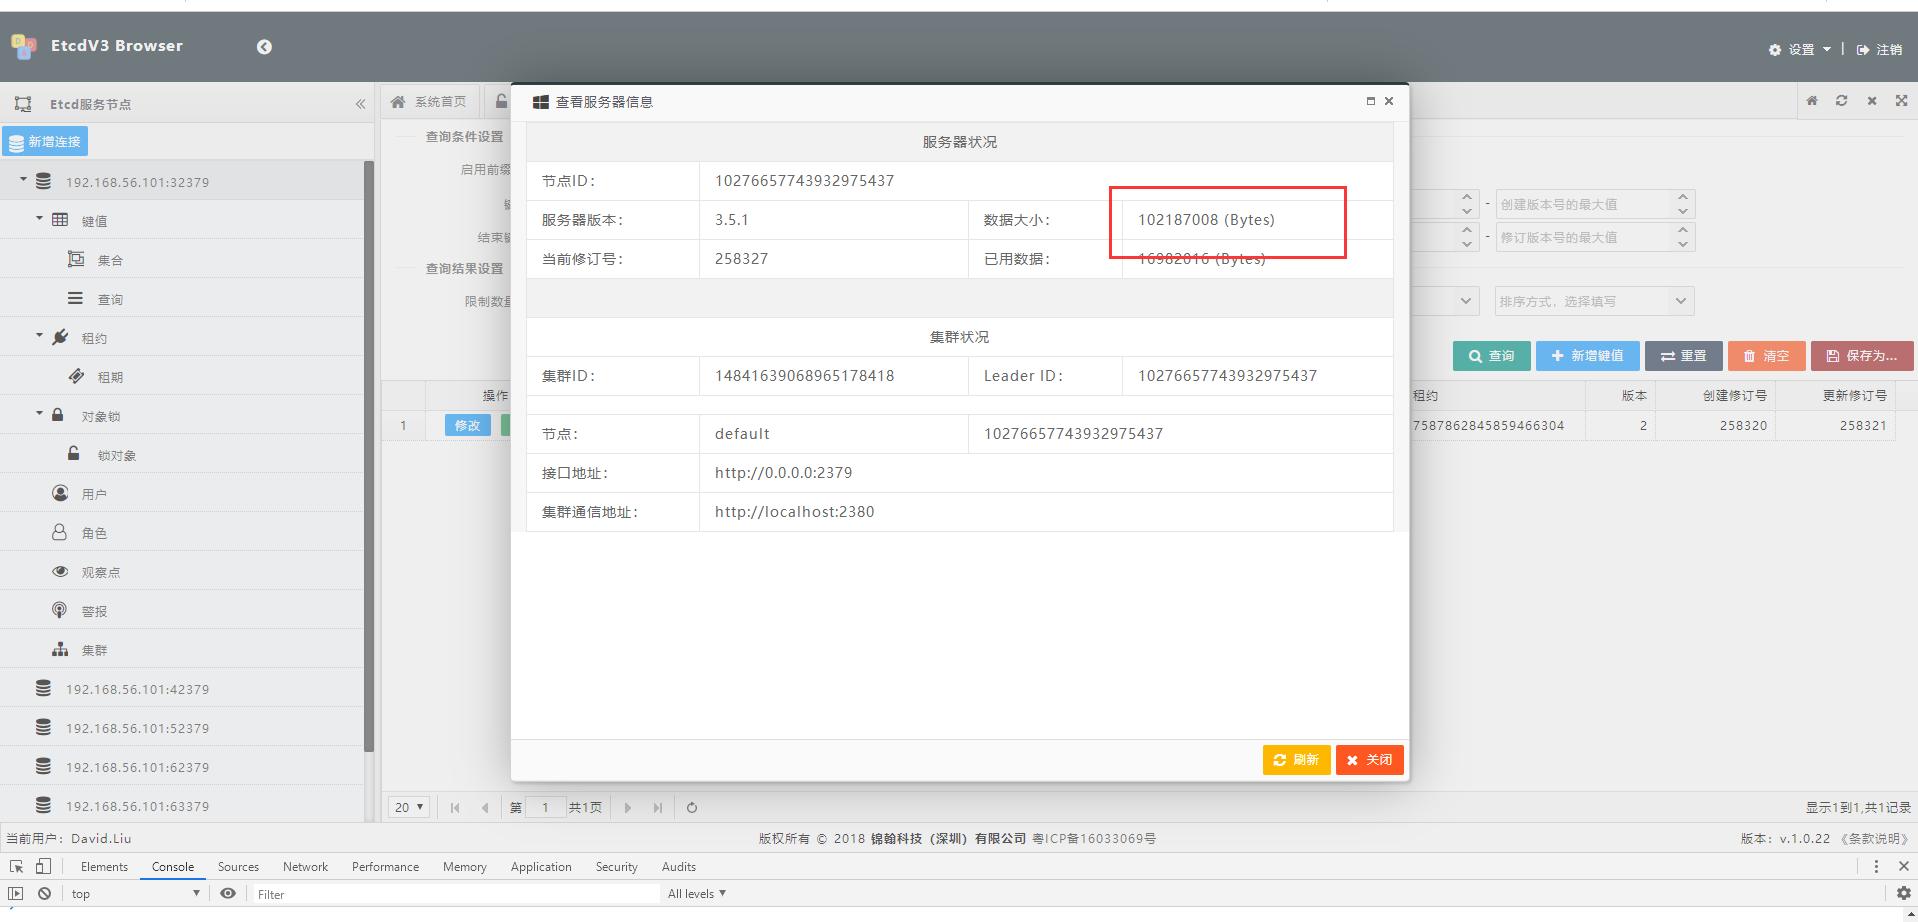Image resolution: width=1918 pixels, height=922 pixels.
Task: Switch to DevTools Application tab
Action: click(x=541, y=867)
